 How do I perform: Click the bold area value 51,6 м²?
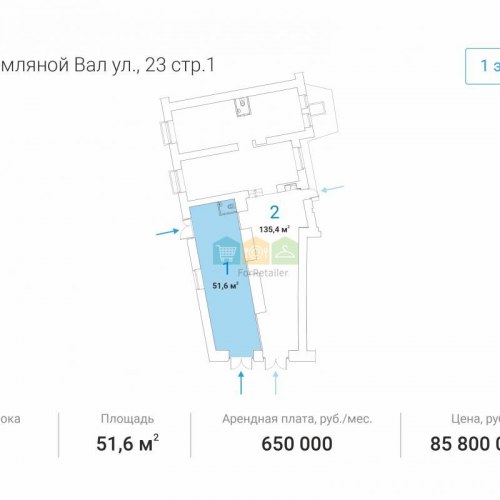(x=127, y=443)
